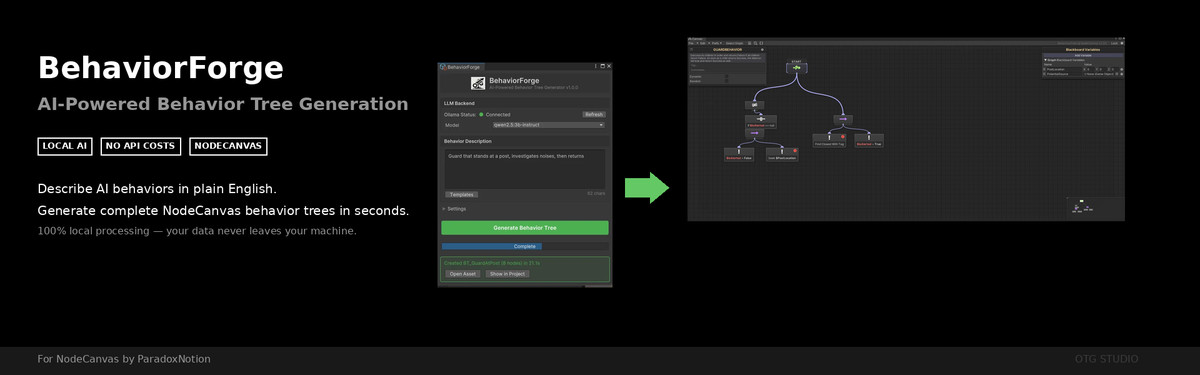Screen dimensions: 1200x375
Task: Select the START node in the NodeCanvas graph
Action: (x=797, y=68)
